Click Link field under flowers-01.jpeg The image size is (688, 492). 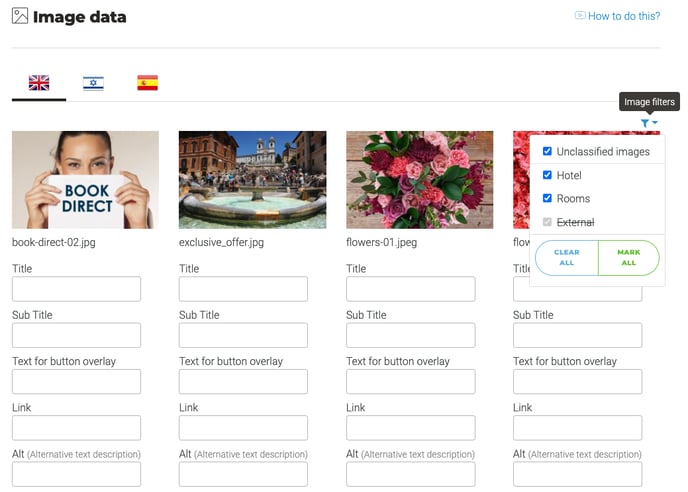[410, 428]
